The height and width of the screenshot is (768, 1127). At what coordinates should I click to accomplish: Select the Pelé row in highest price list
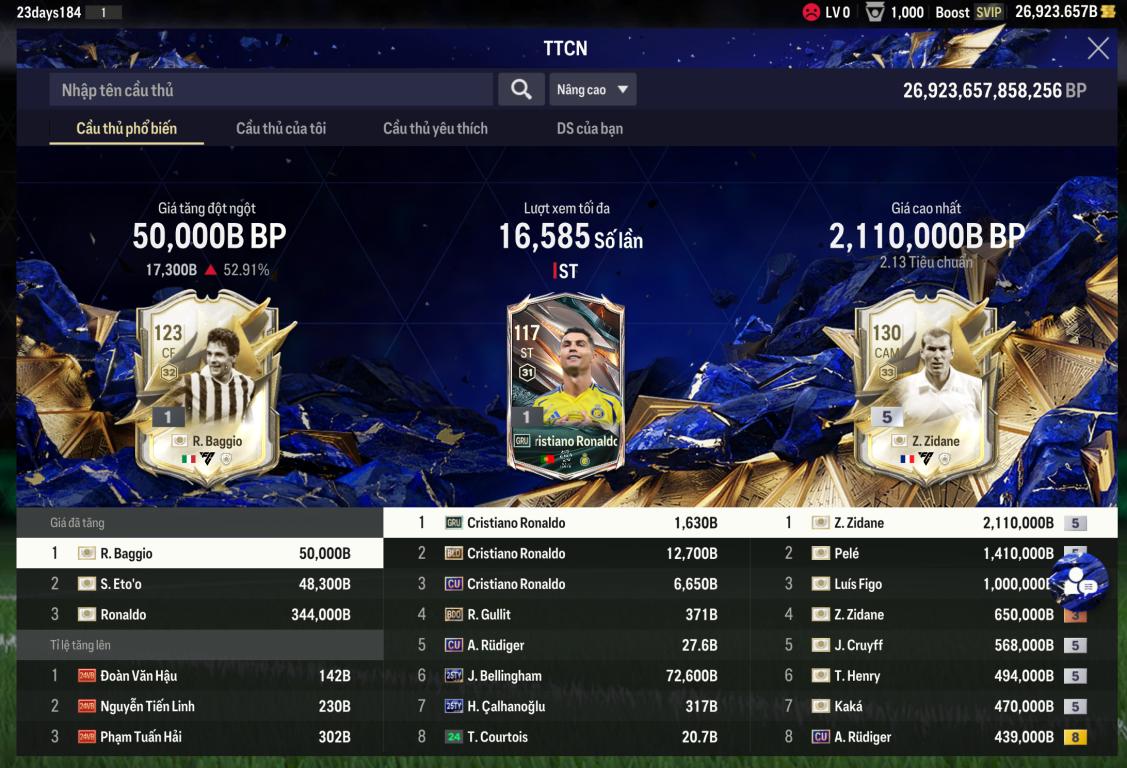pyautogui.click(x=934, y=553)
